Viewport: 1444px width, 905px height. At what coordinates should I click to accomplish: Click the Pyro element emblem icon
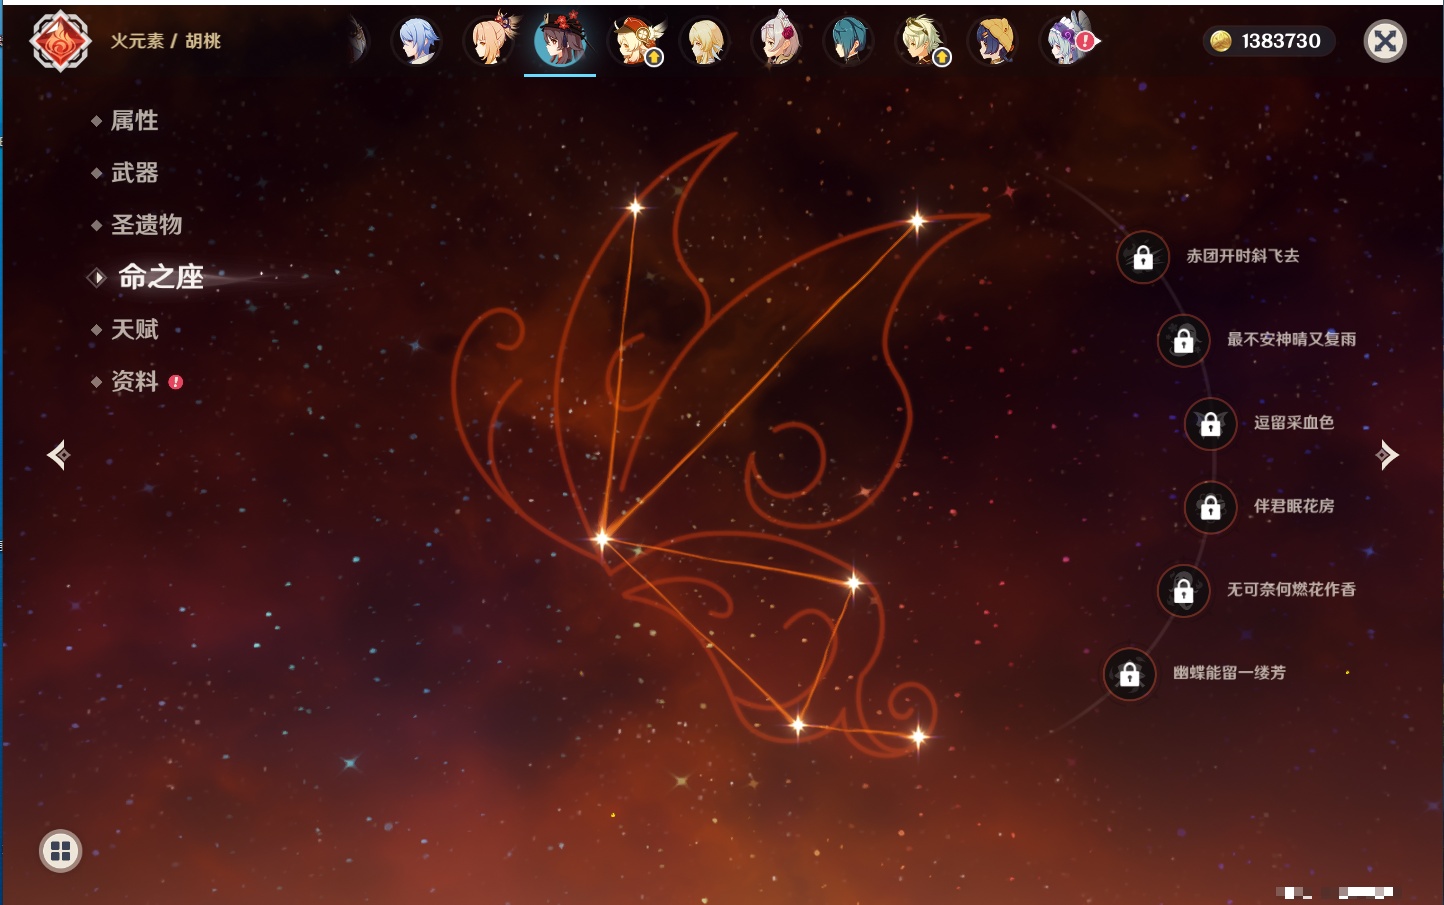point(60,41)
